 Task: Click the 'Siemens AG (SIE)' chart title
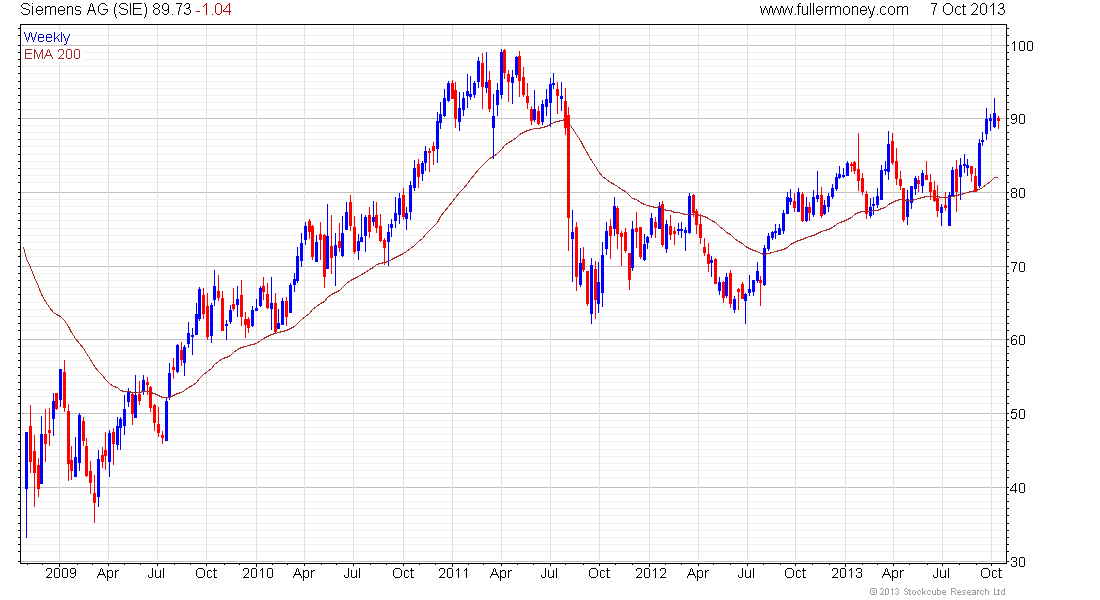click(84, 9)
